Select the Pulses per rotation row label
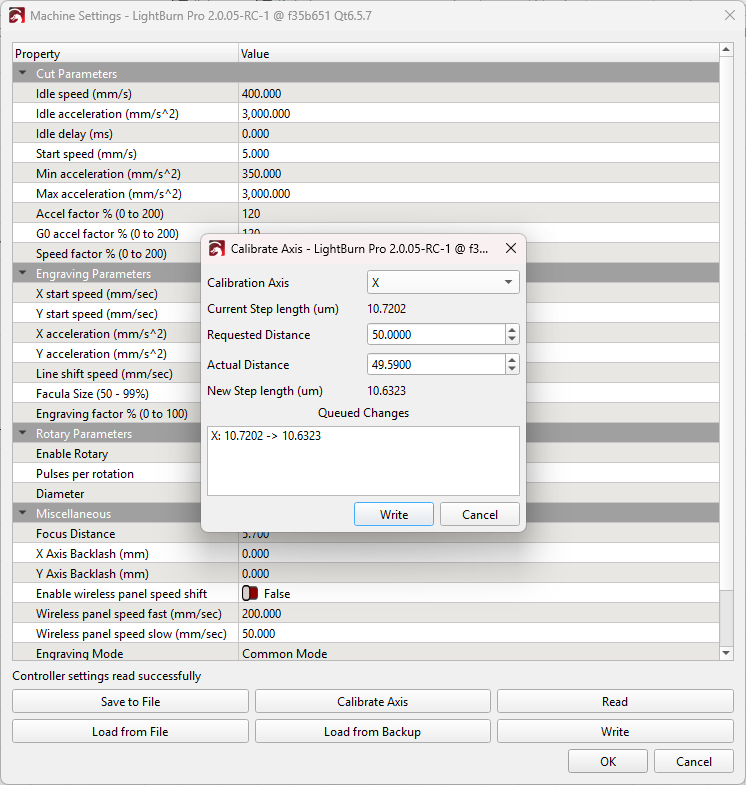Viewport: 746px width, 785px height. point(85,474)
